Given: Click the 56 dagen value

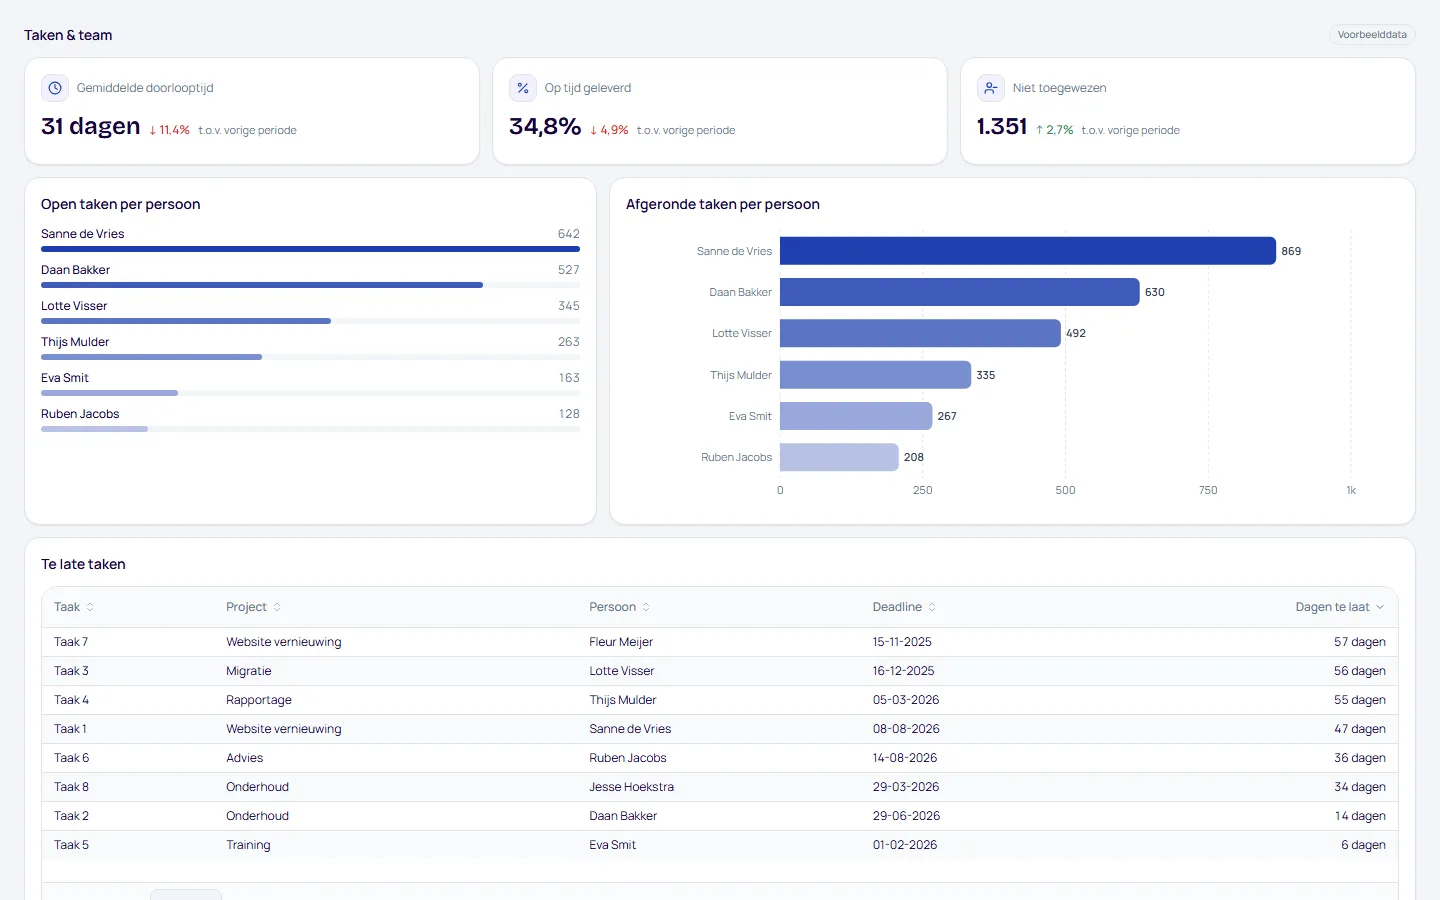Looking at the screenshot, I should tap(1360, 671).
